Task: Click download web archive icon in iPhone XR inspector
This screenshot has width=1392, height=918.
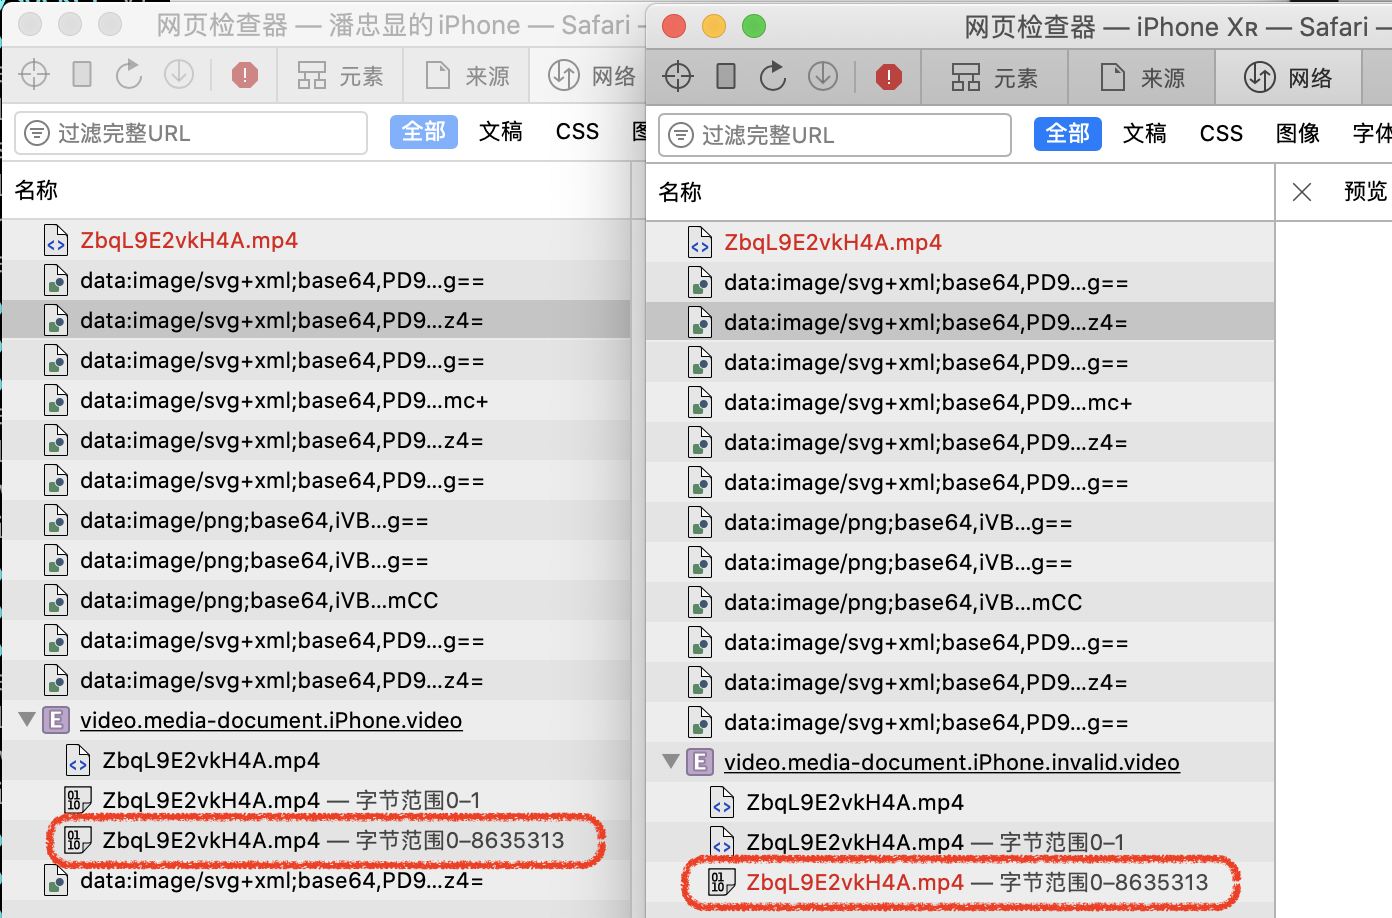Action: pyautogui.click(x=822, y=76)
